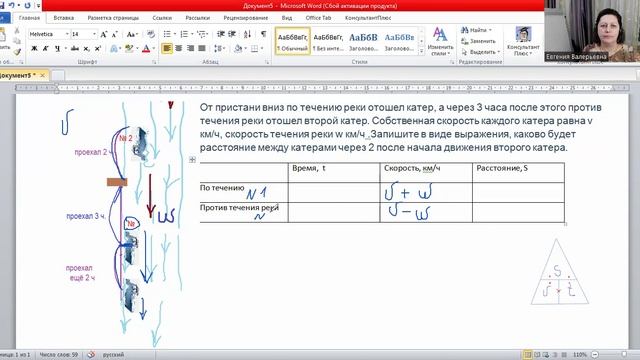
Task: Open Helvetica font name dropdown
Action: pyautogui.click(x=67, y=34)
